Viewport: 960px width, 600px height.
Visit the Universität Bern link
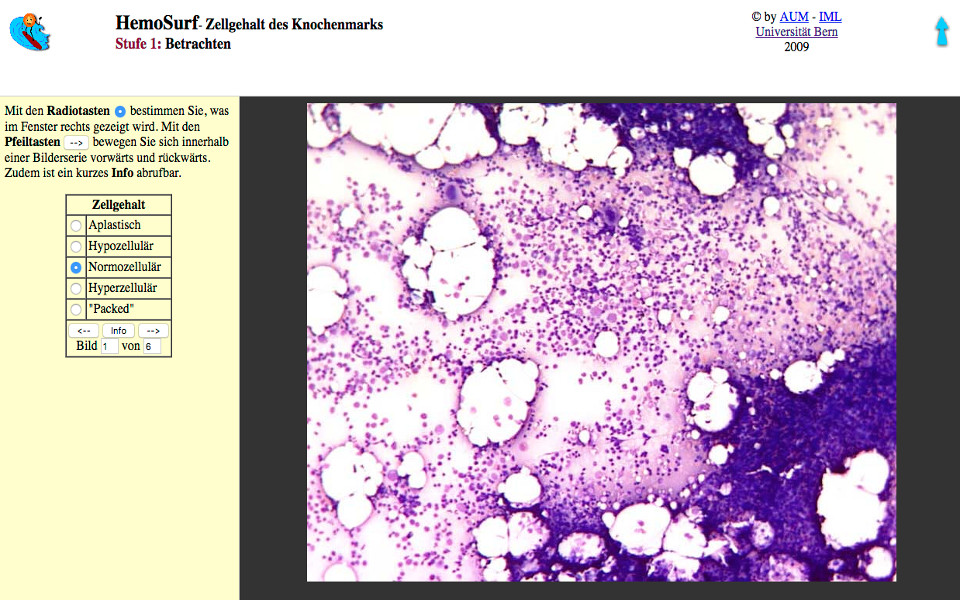point(796,32)
